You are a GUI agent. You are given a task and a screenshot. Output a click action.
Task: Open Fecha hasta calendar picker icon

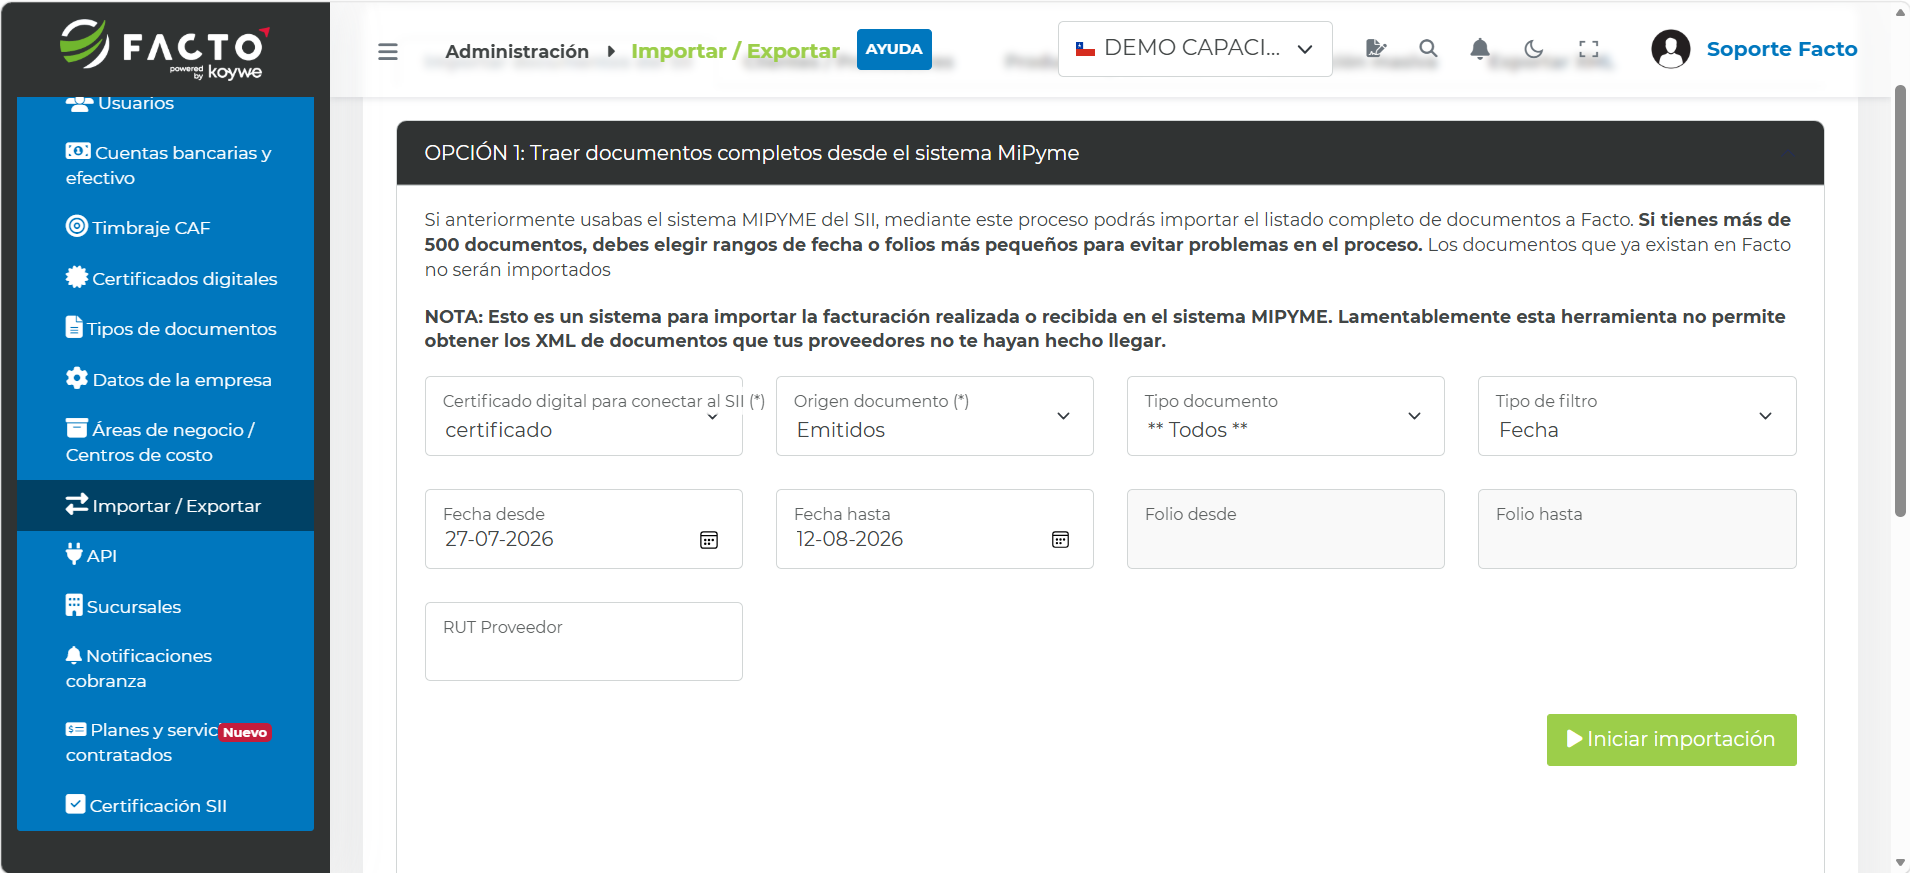[1060, 540]
